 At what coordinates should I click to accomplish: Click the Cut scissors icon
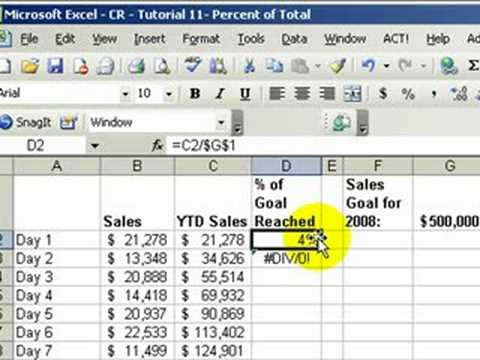pyautogui.click(x=249, y=66)
